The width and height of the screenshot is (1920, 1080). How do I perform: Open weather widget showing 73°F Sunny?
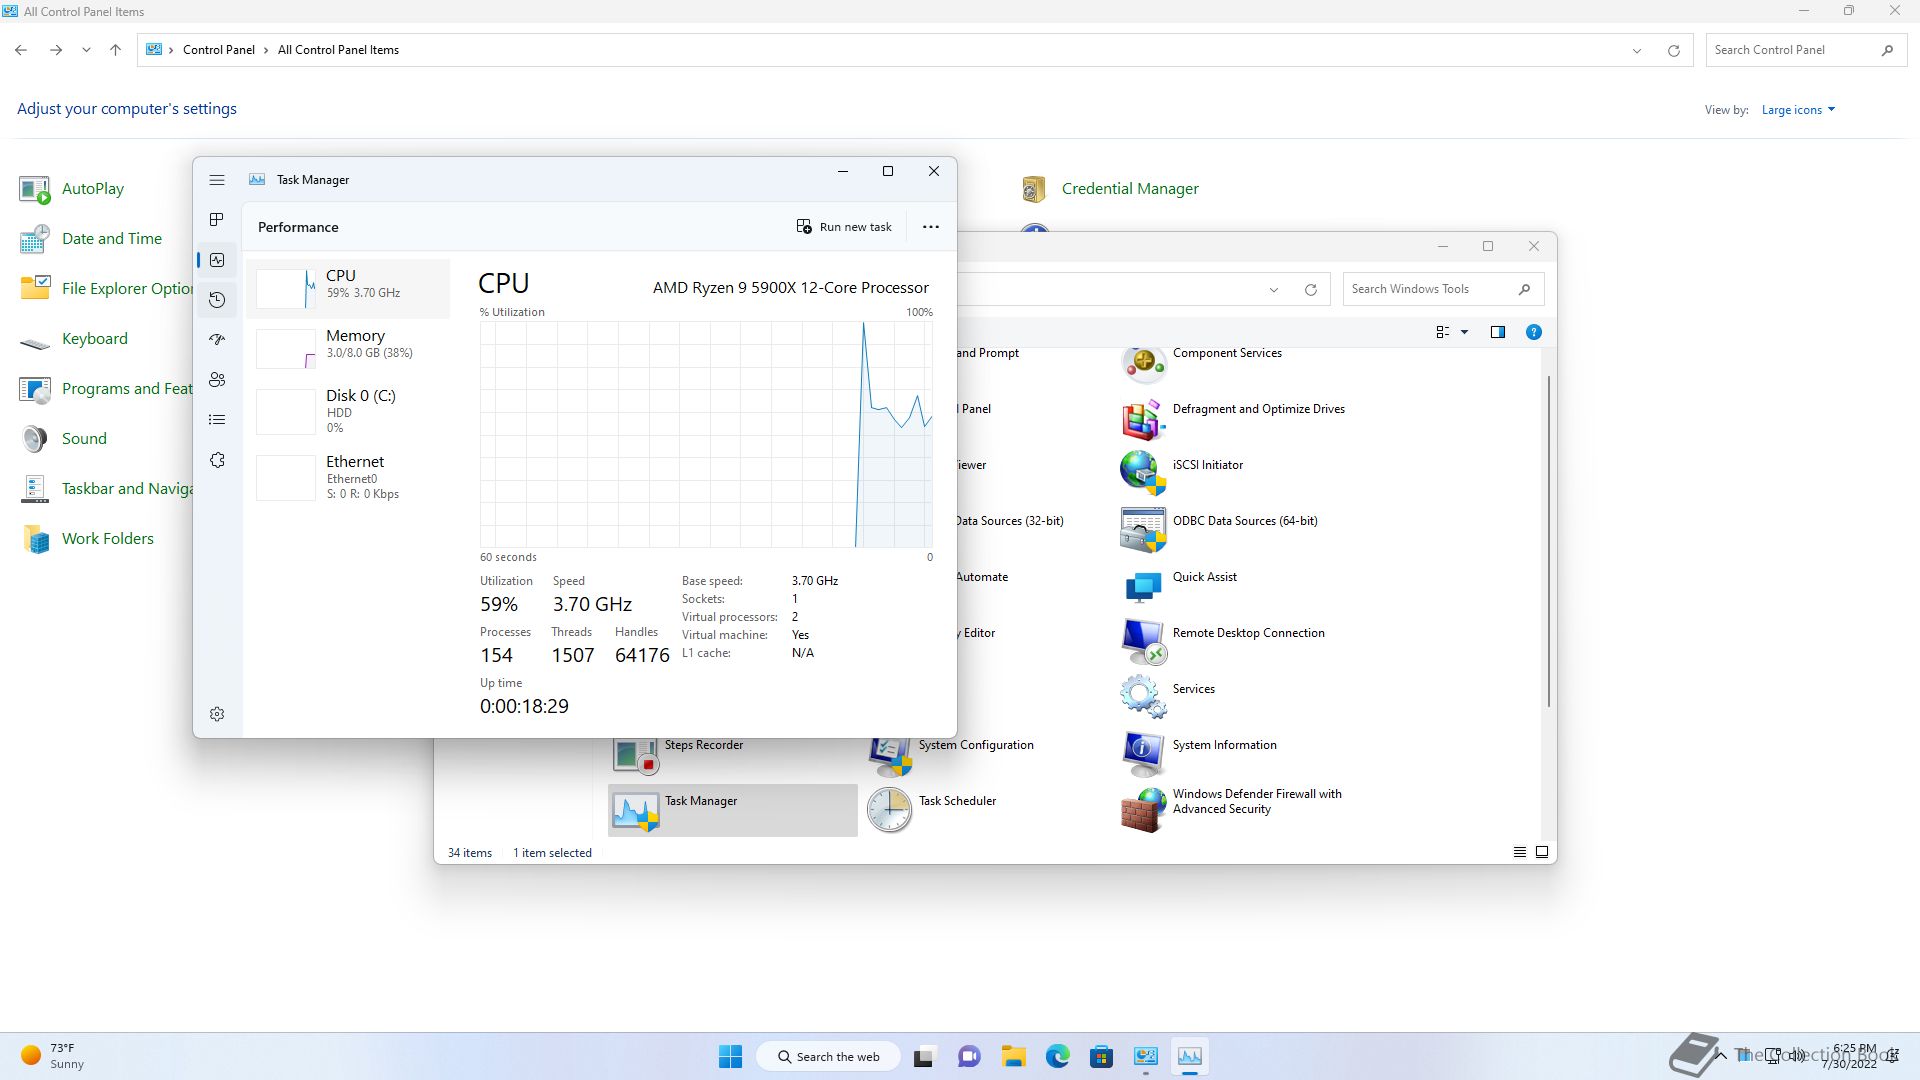[x=55, y=1057]
